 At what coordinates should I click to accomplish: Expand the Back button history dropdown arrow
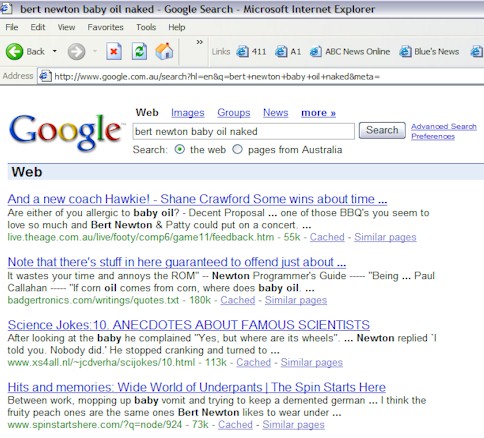pyautogui.click(x=54, y=51)
